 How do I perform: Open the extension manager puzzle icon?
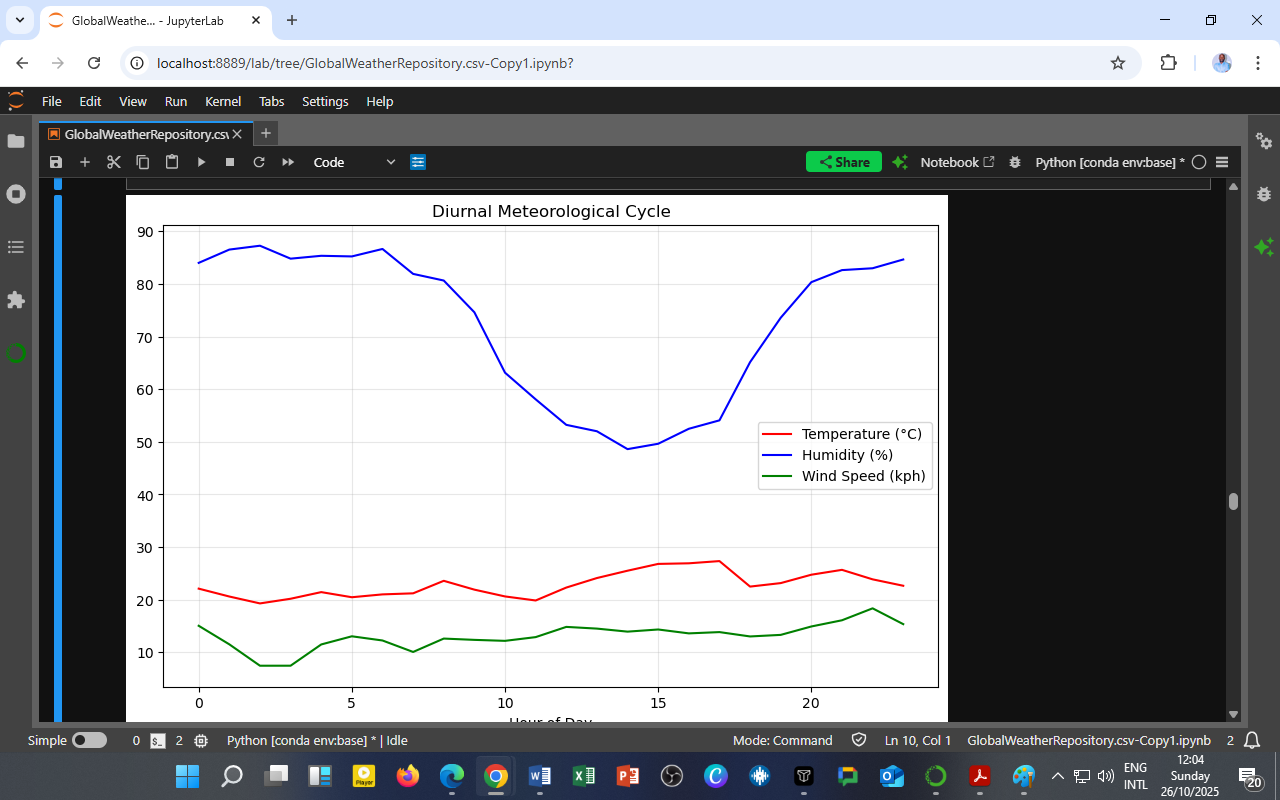[x=16, y=300]
